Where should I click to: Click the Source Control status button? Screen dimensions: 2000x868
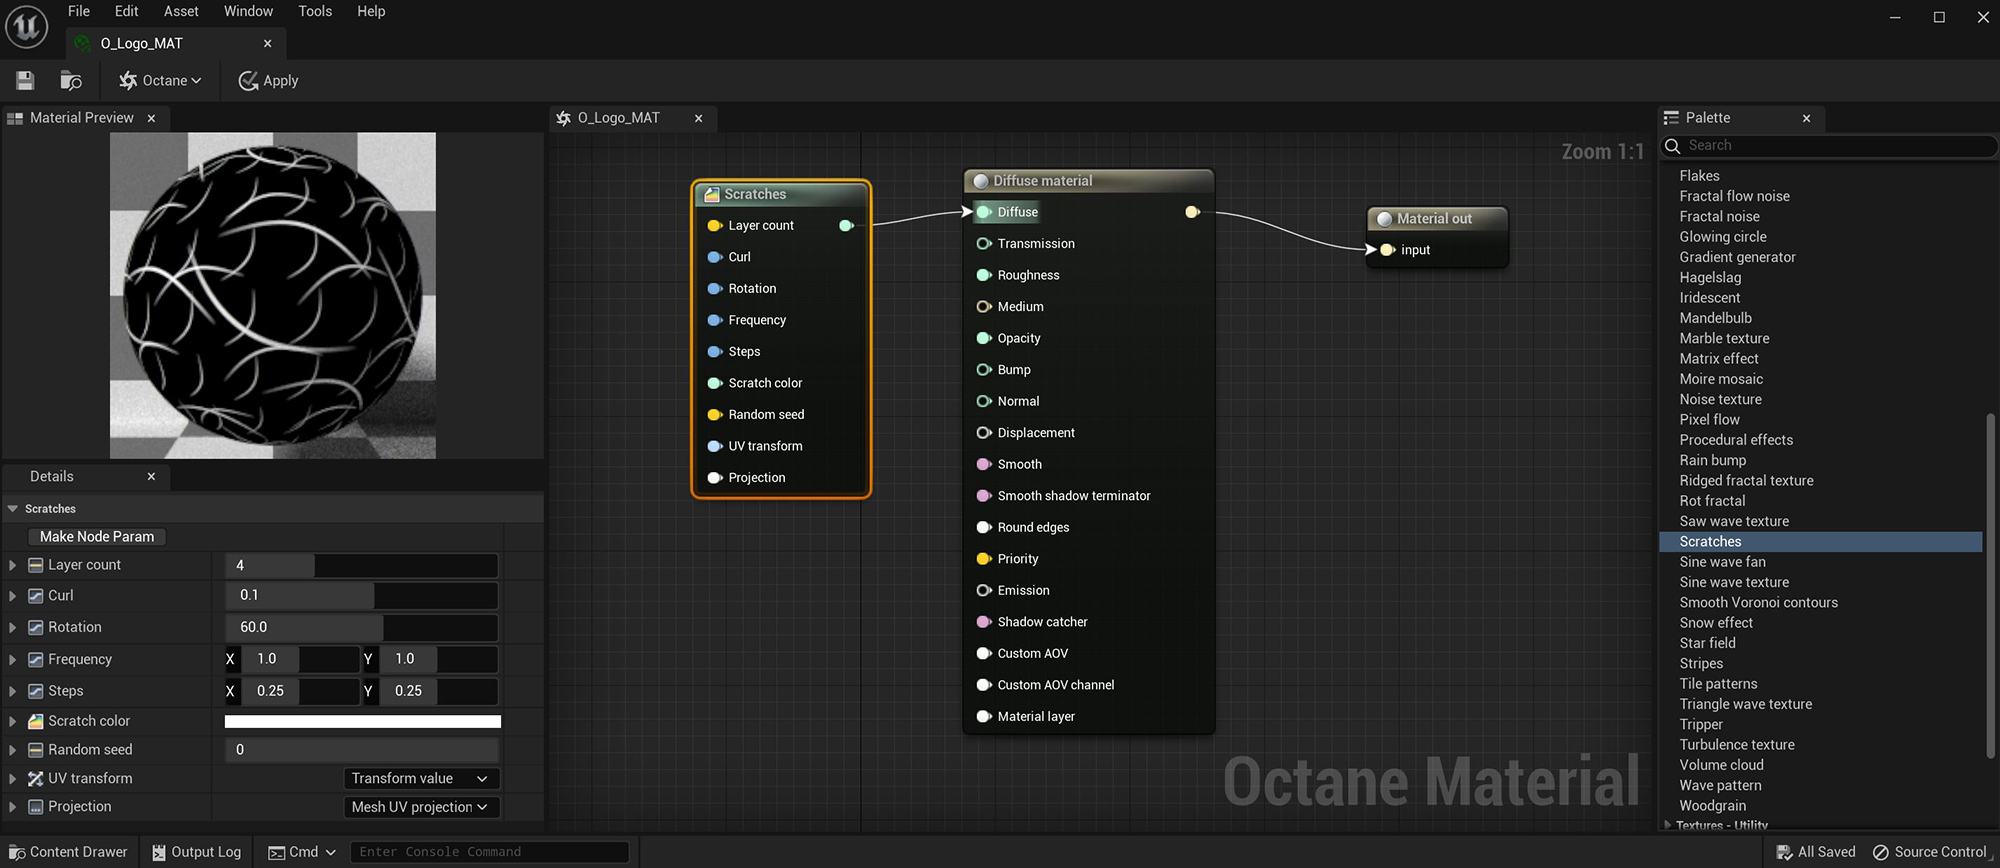[x=1929, y=852]
